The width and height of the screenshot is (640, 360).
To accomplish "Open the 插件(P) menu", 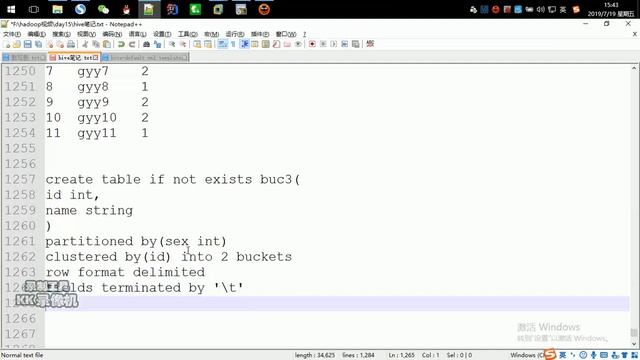I will [260, 34].
